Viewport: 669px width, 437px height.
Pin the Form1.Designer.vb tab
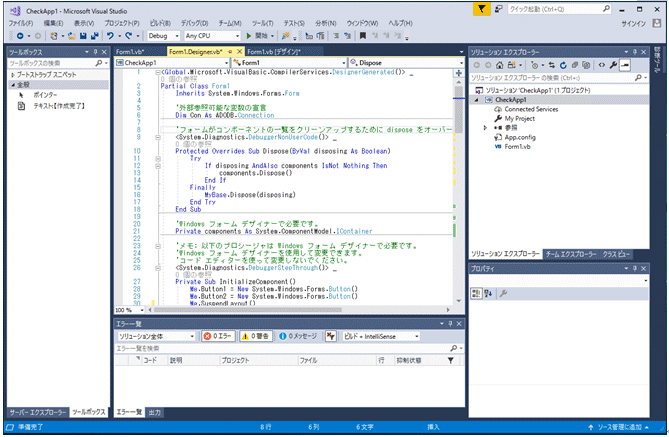(x=230, y=52)
